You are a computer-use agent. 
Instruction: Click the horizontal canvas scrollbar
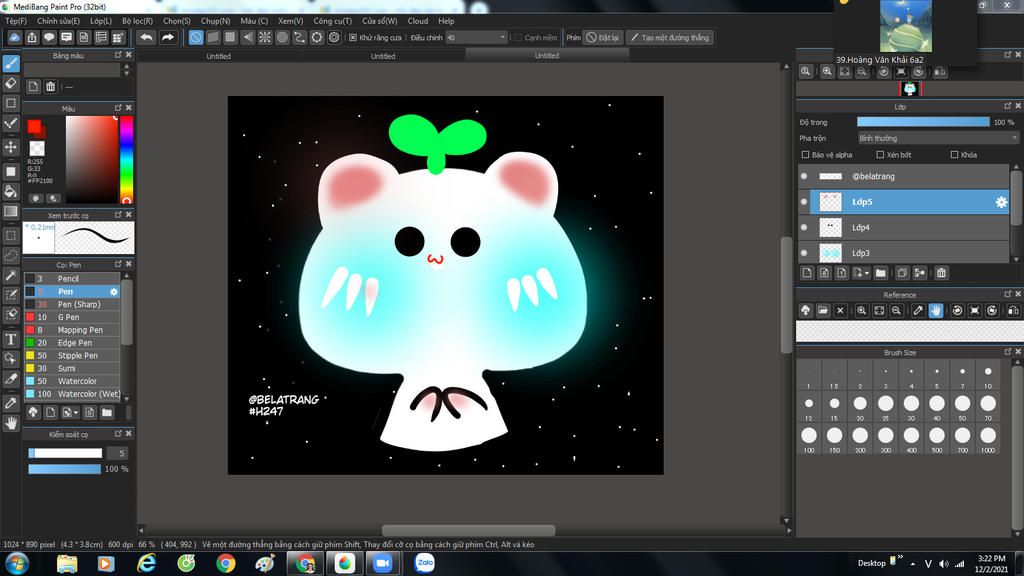[468, 530]
